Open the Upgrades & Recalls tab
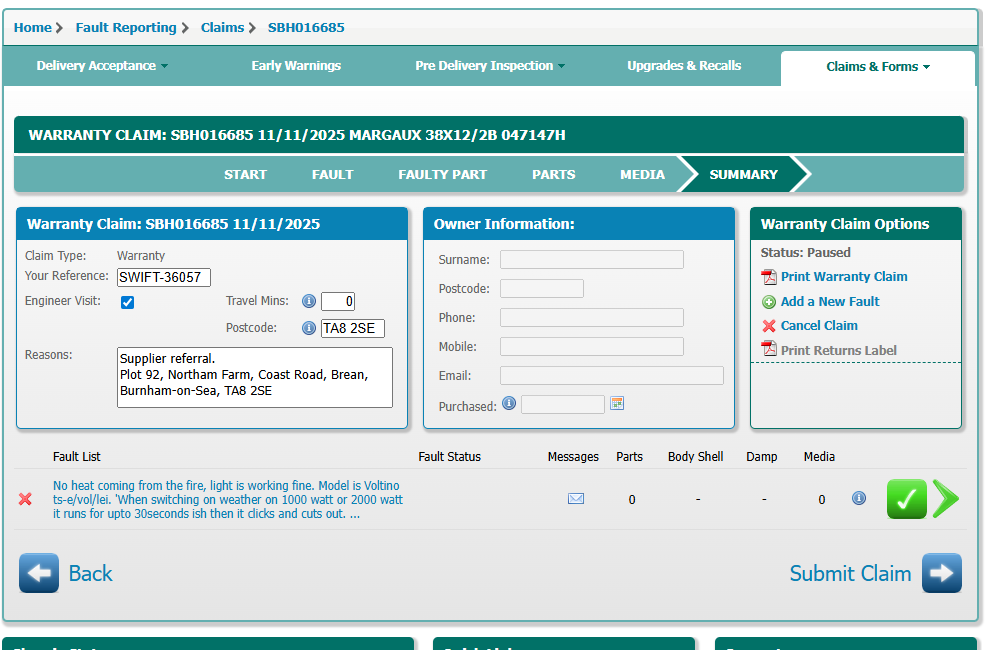Screen dimensions: 1005x650 tap(684, 66)
